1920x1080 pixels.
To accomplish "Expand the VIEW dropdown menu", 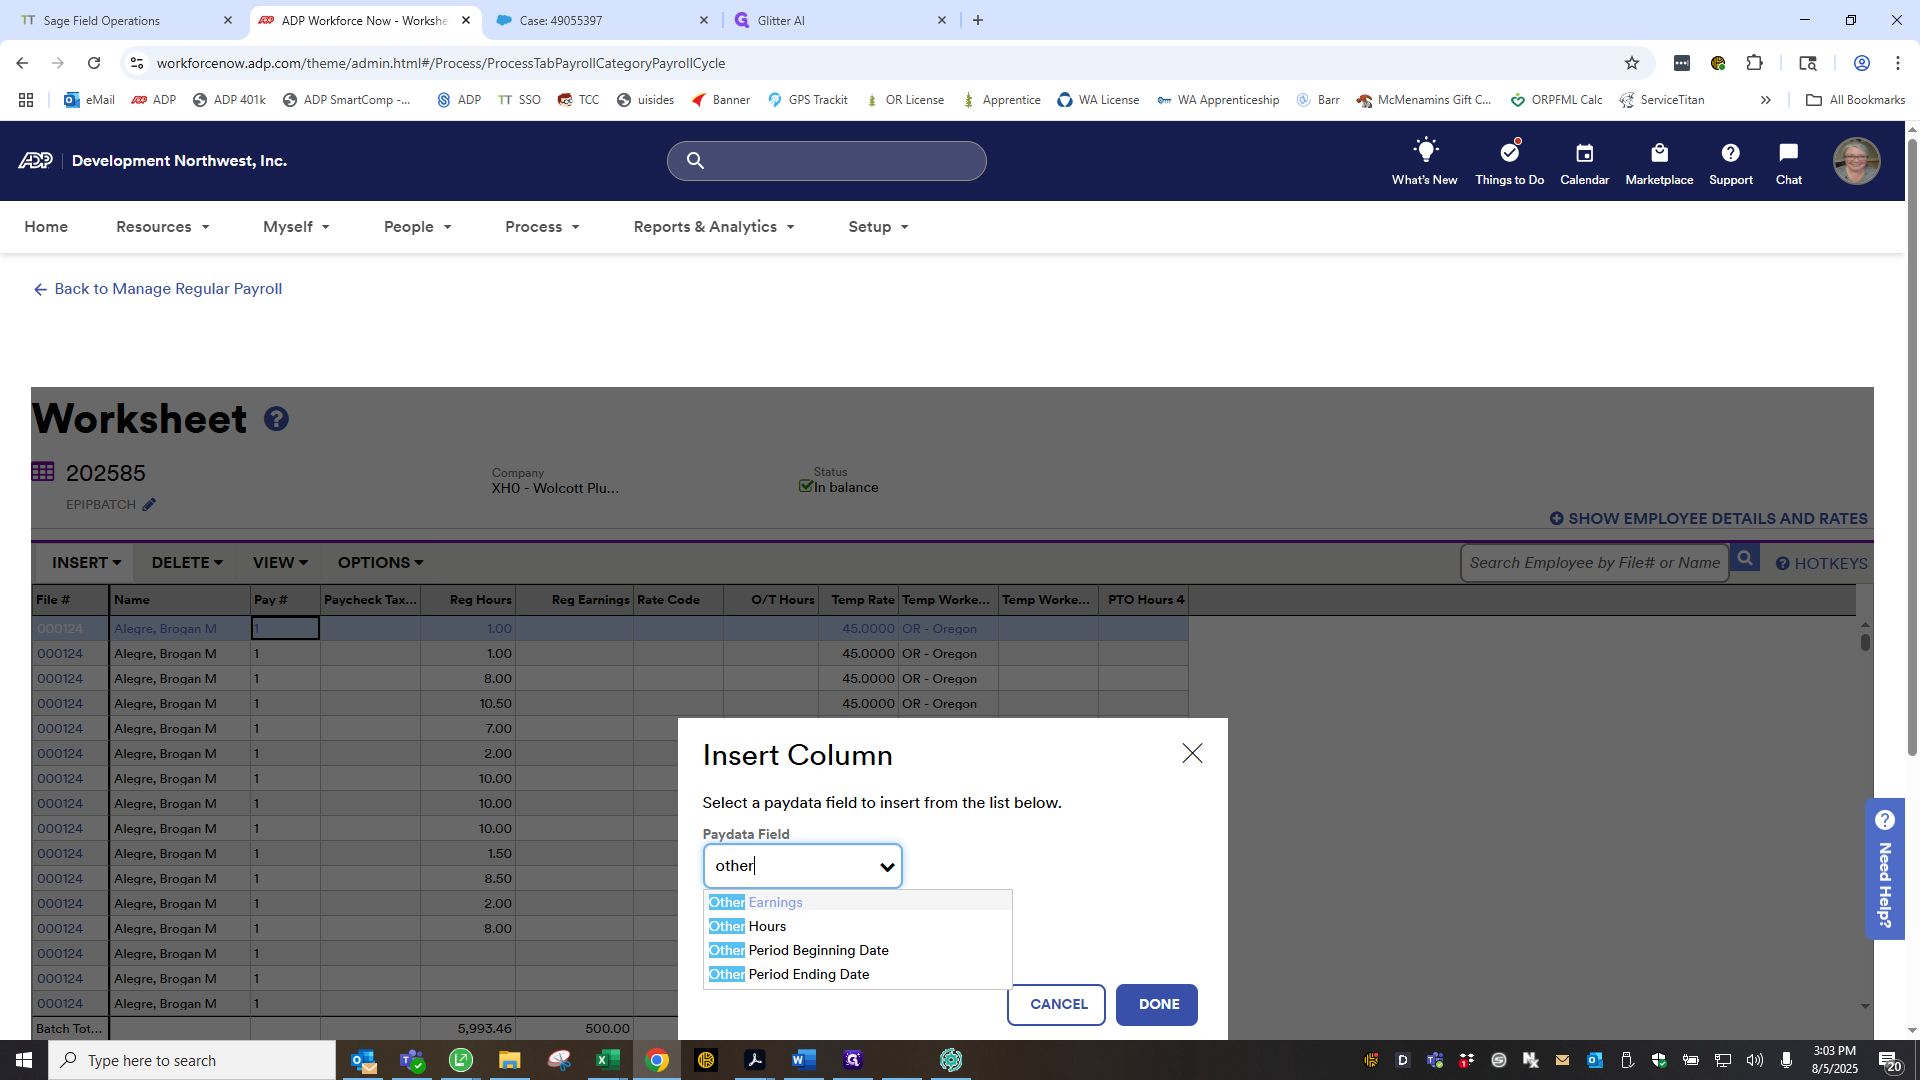I will [280, 563].
